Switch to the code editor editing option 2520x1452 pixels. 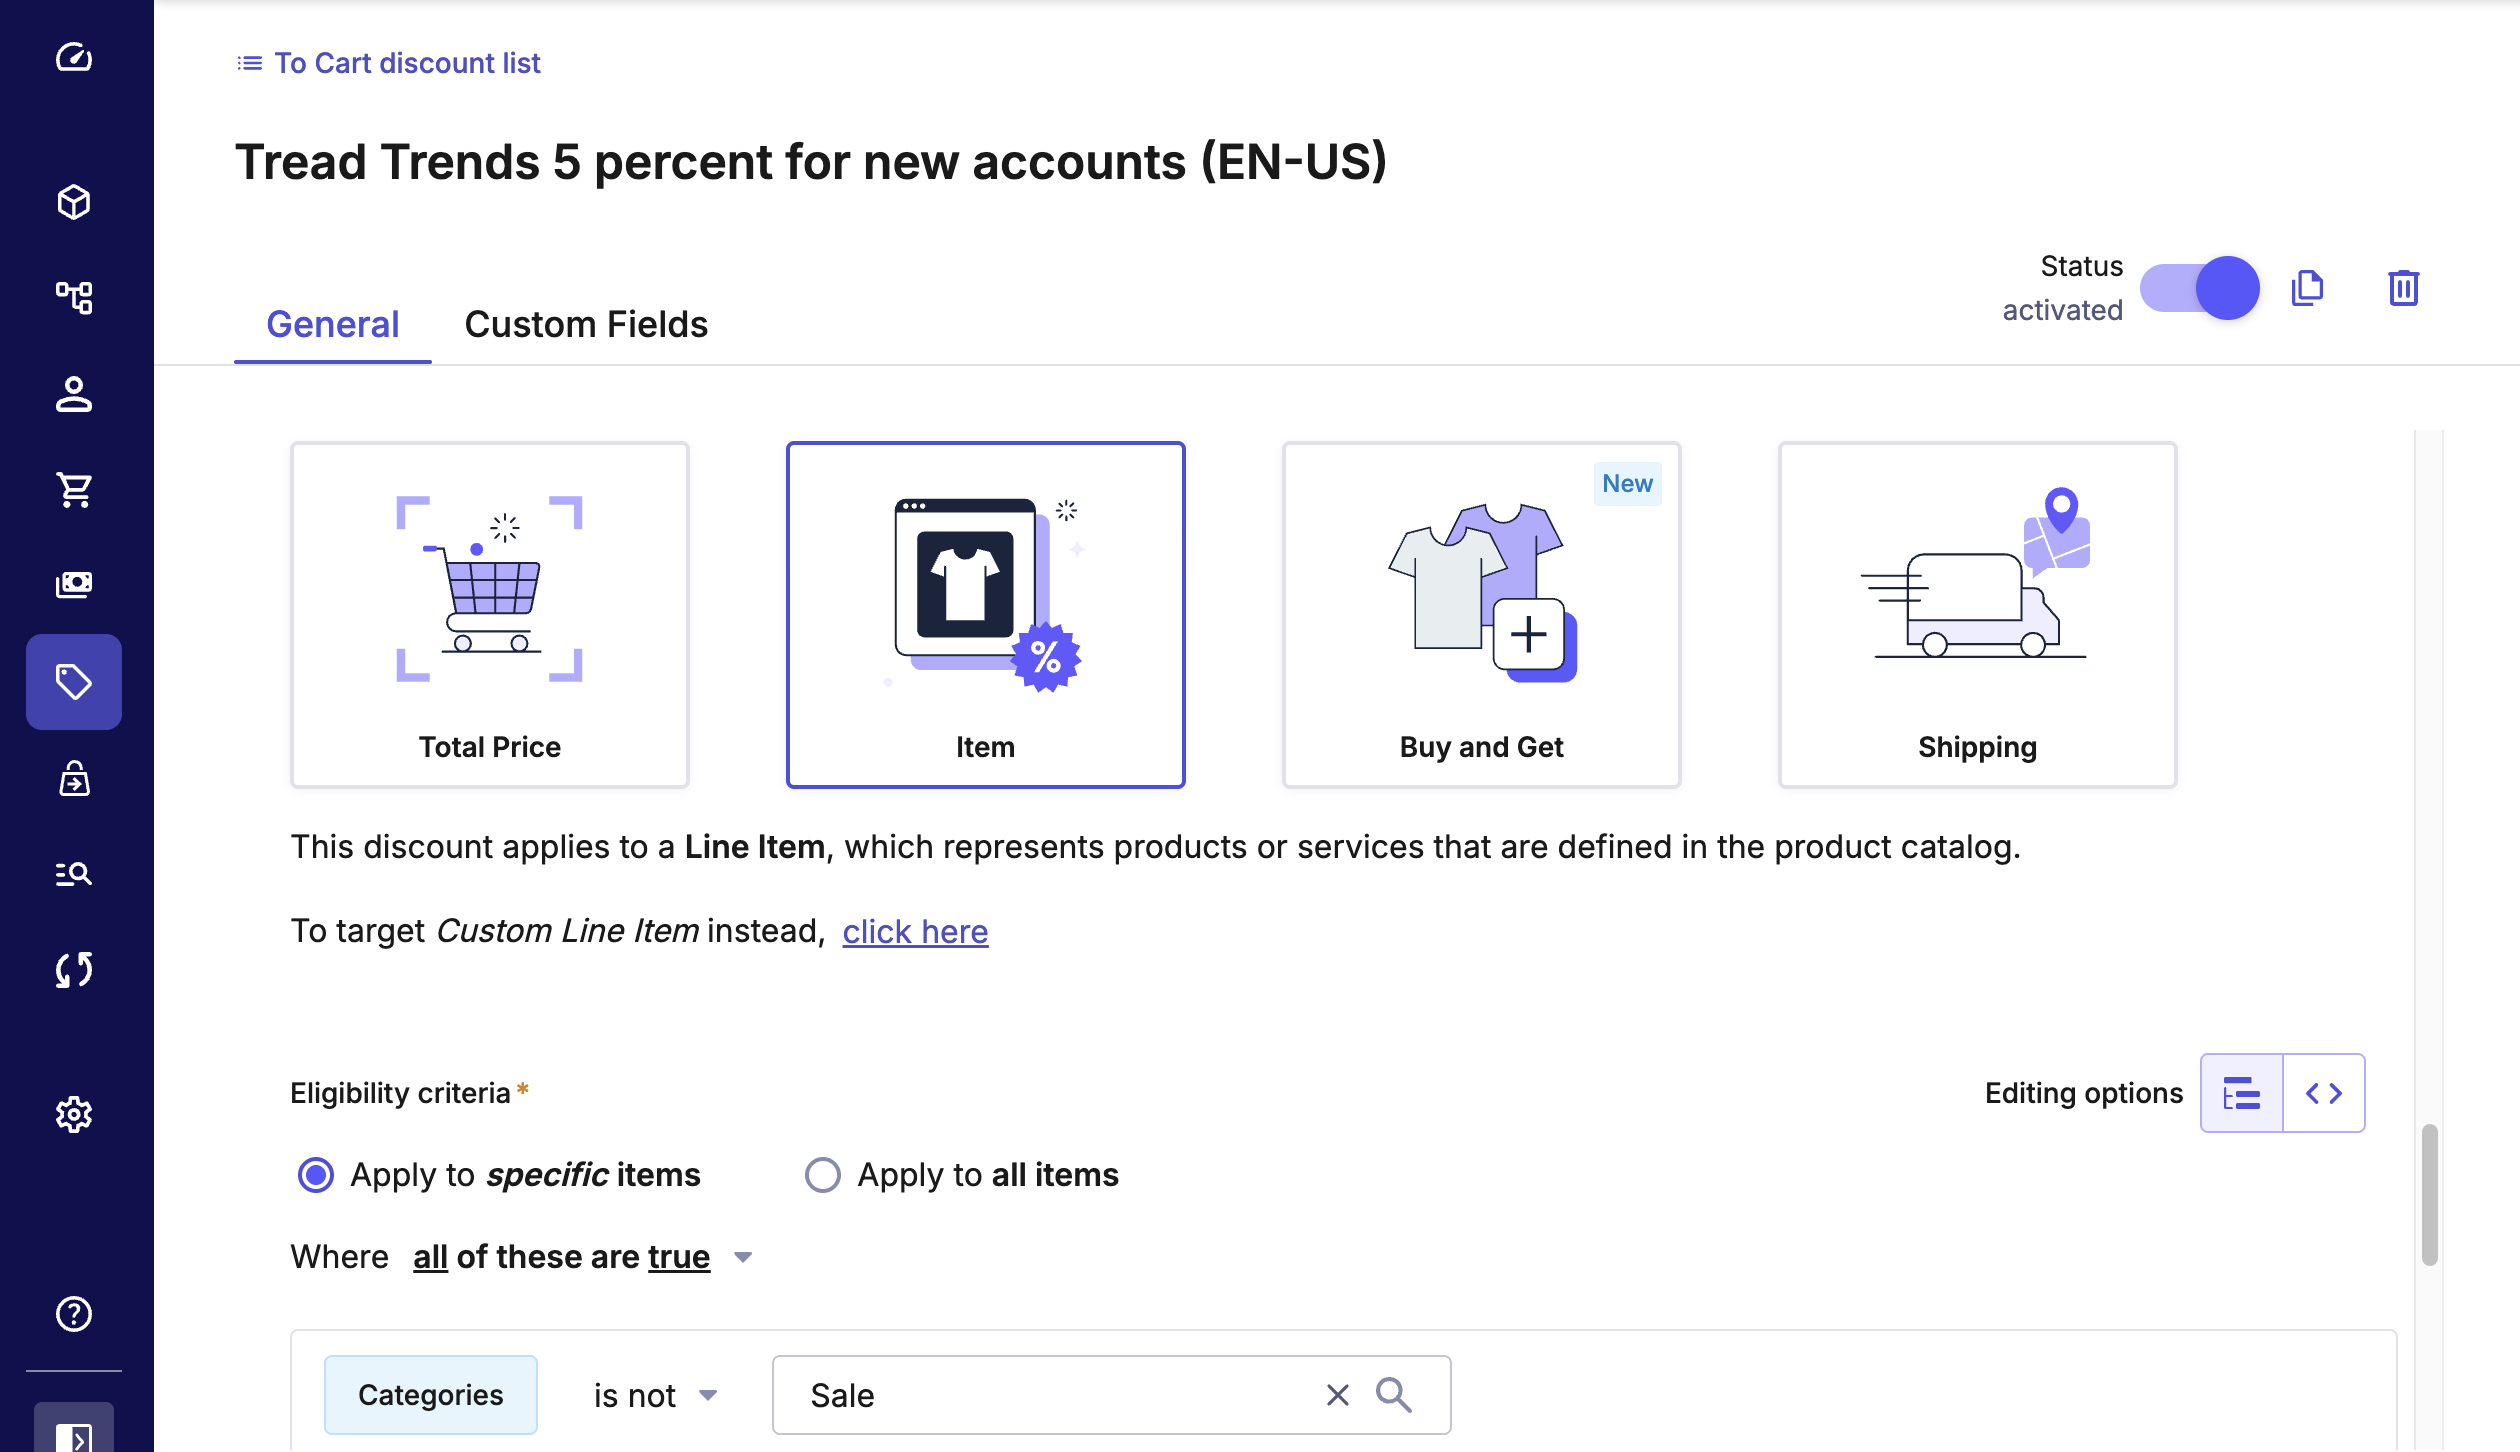(x=2323, y=1093)
